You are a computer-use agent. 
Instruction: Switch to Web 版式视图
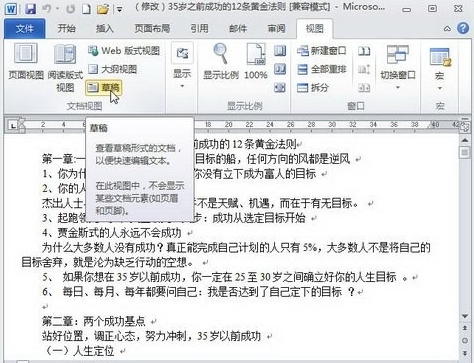click(124, 51)
